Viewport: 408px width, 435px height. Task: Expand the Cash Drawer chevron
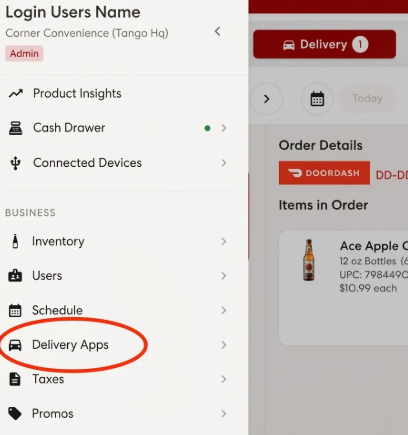pyautogui.click(x=224, y=128)
